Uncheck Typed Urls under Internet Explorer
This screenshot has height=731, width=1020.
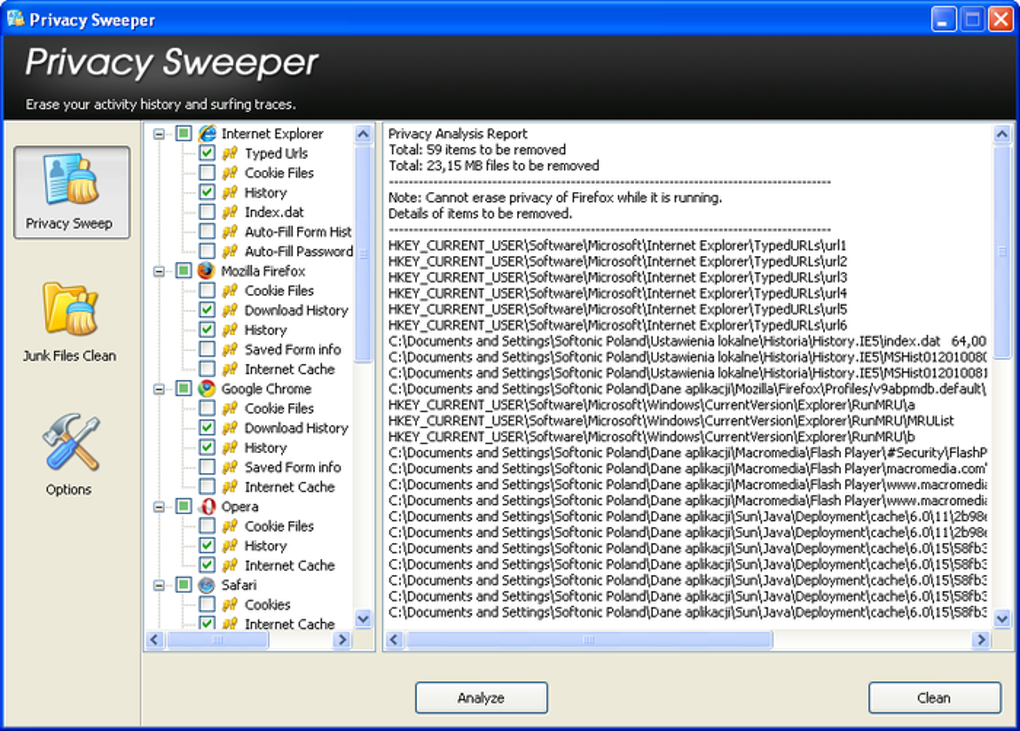point(207,153)
